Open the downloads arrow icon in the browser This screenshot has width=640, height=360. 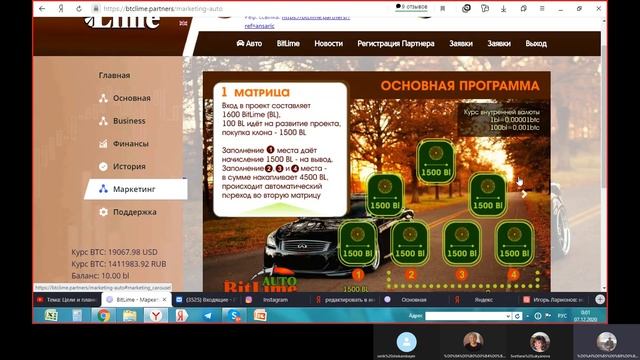coord(504,9)
